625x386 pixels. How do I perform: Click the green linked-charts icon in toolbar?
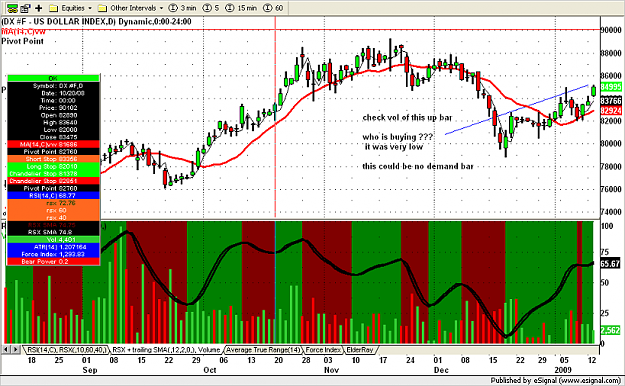point(12,8)
